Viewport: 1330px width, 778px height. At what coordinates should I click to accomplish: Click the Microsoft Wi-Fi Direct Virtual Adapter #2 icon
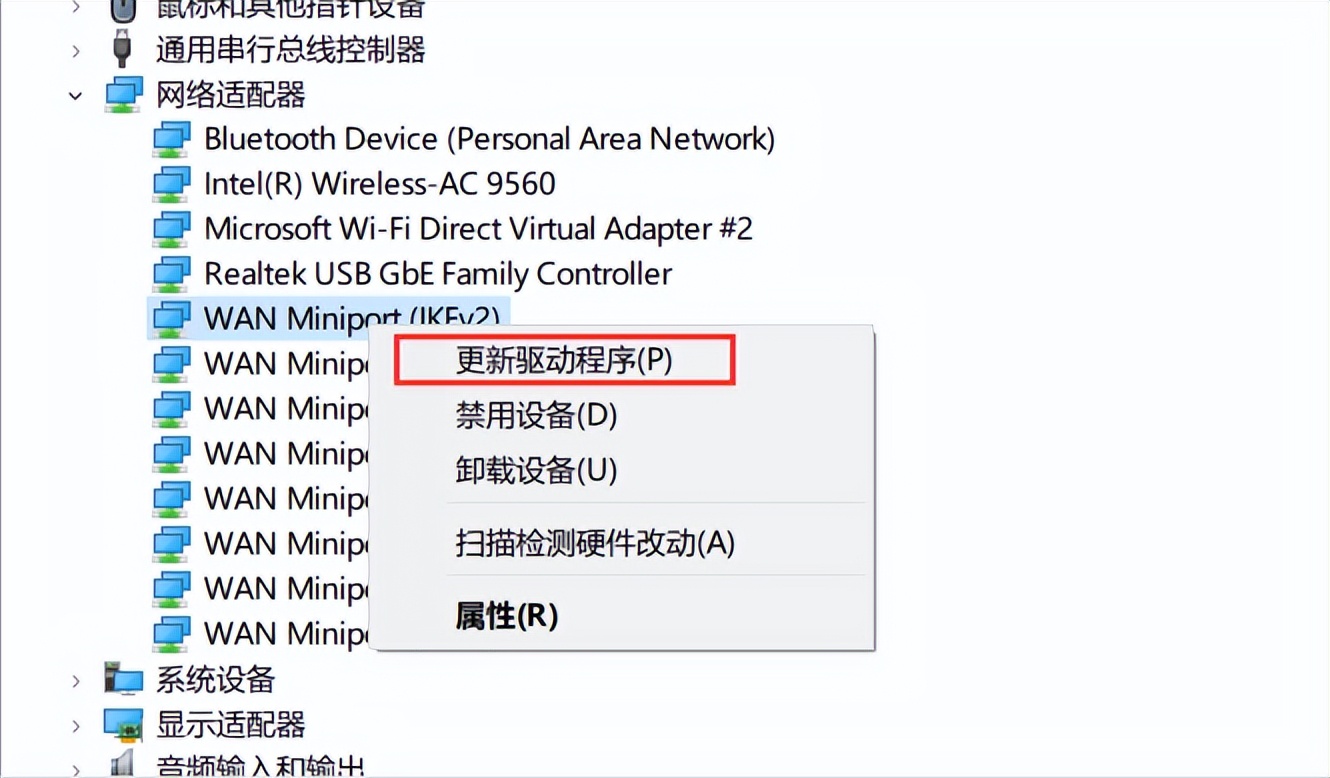point(172,229)
